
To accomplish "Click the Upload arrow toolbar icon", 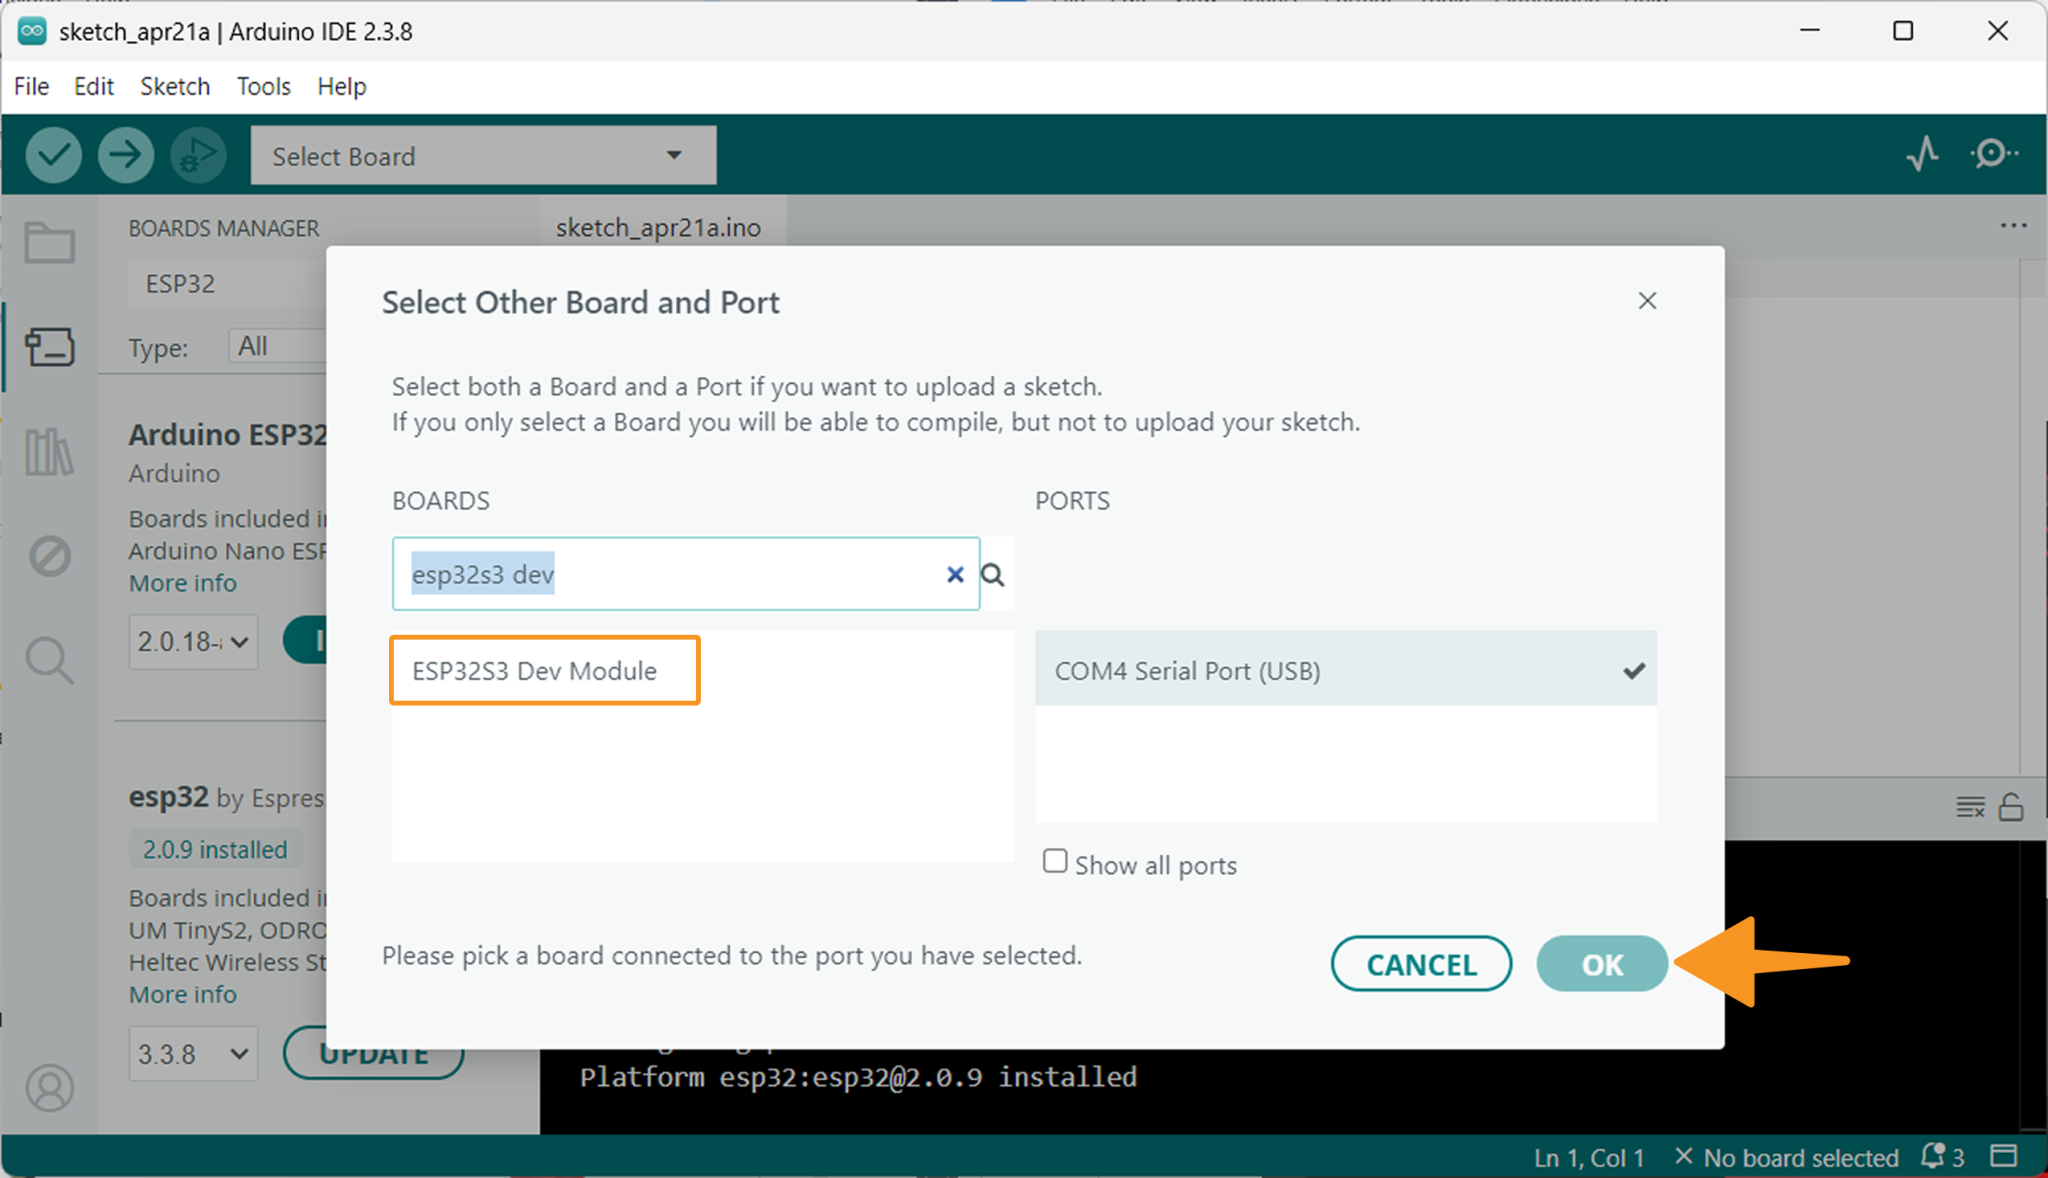I will [126, 155].
